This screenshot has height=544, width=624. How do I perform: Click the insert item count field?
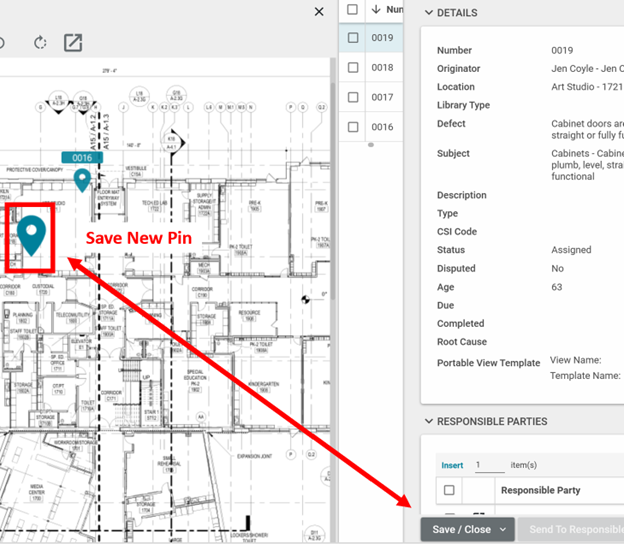pyautogui.click(x=489, y=465)
